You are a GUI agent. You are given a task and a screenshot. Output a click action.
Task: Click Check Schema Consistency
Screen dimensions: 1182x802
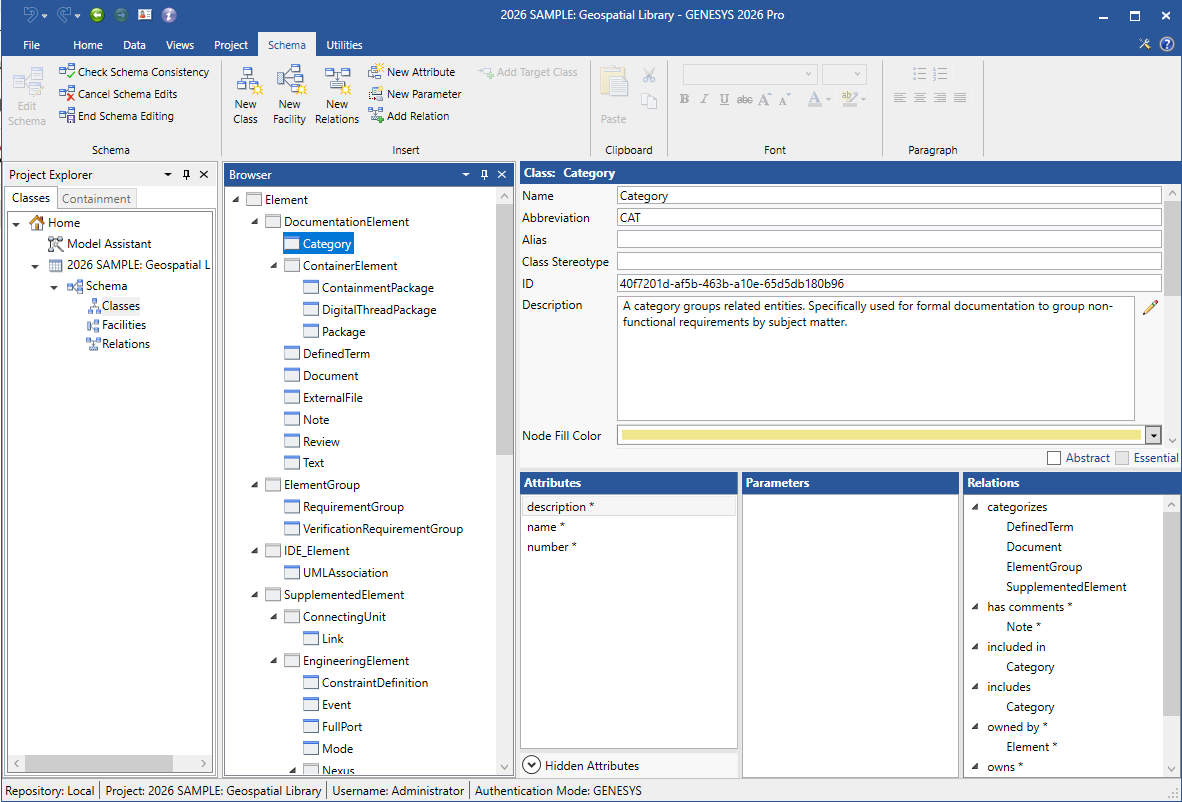(134, 72)
